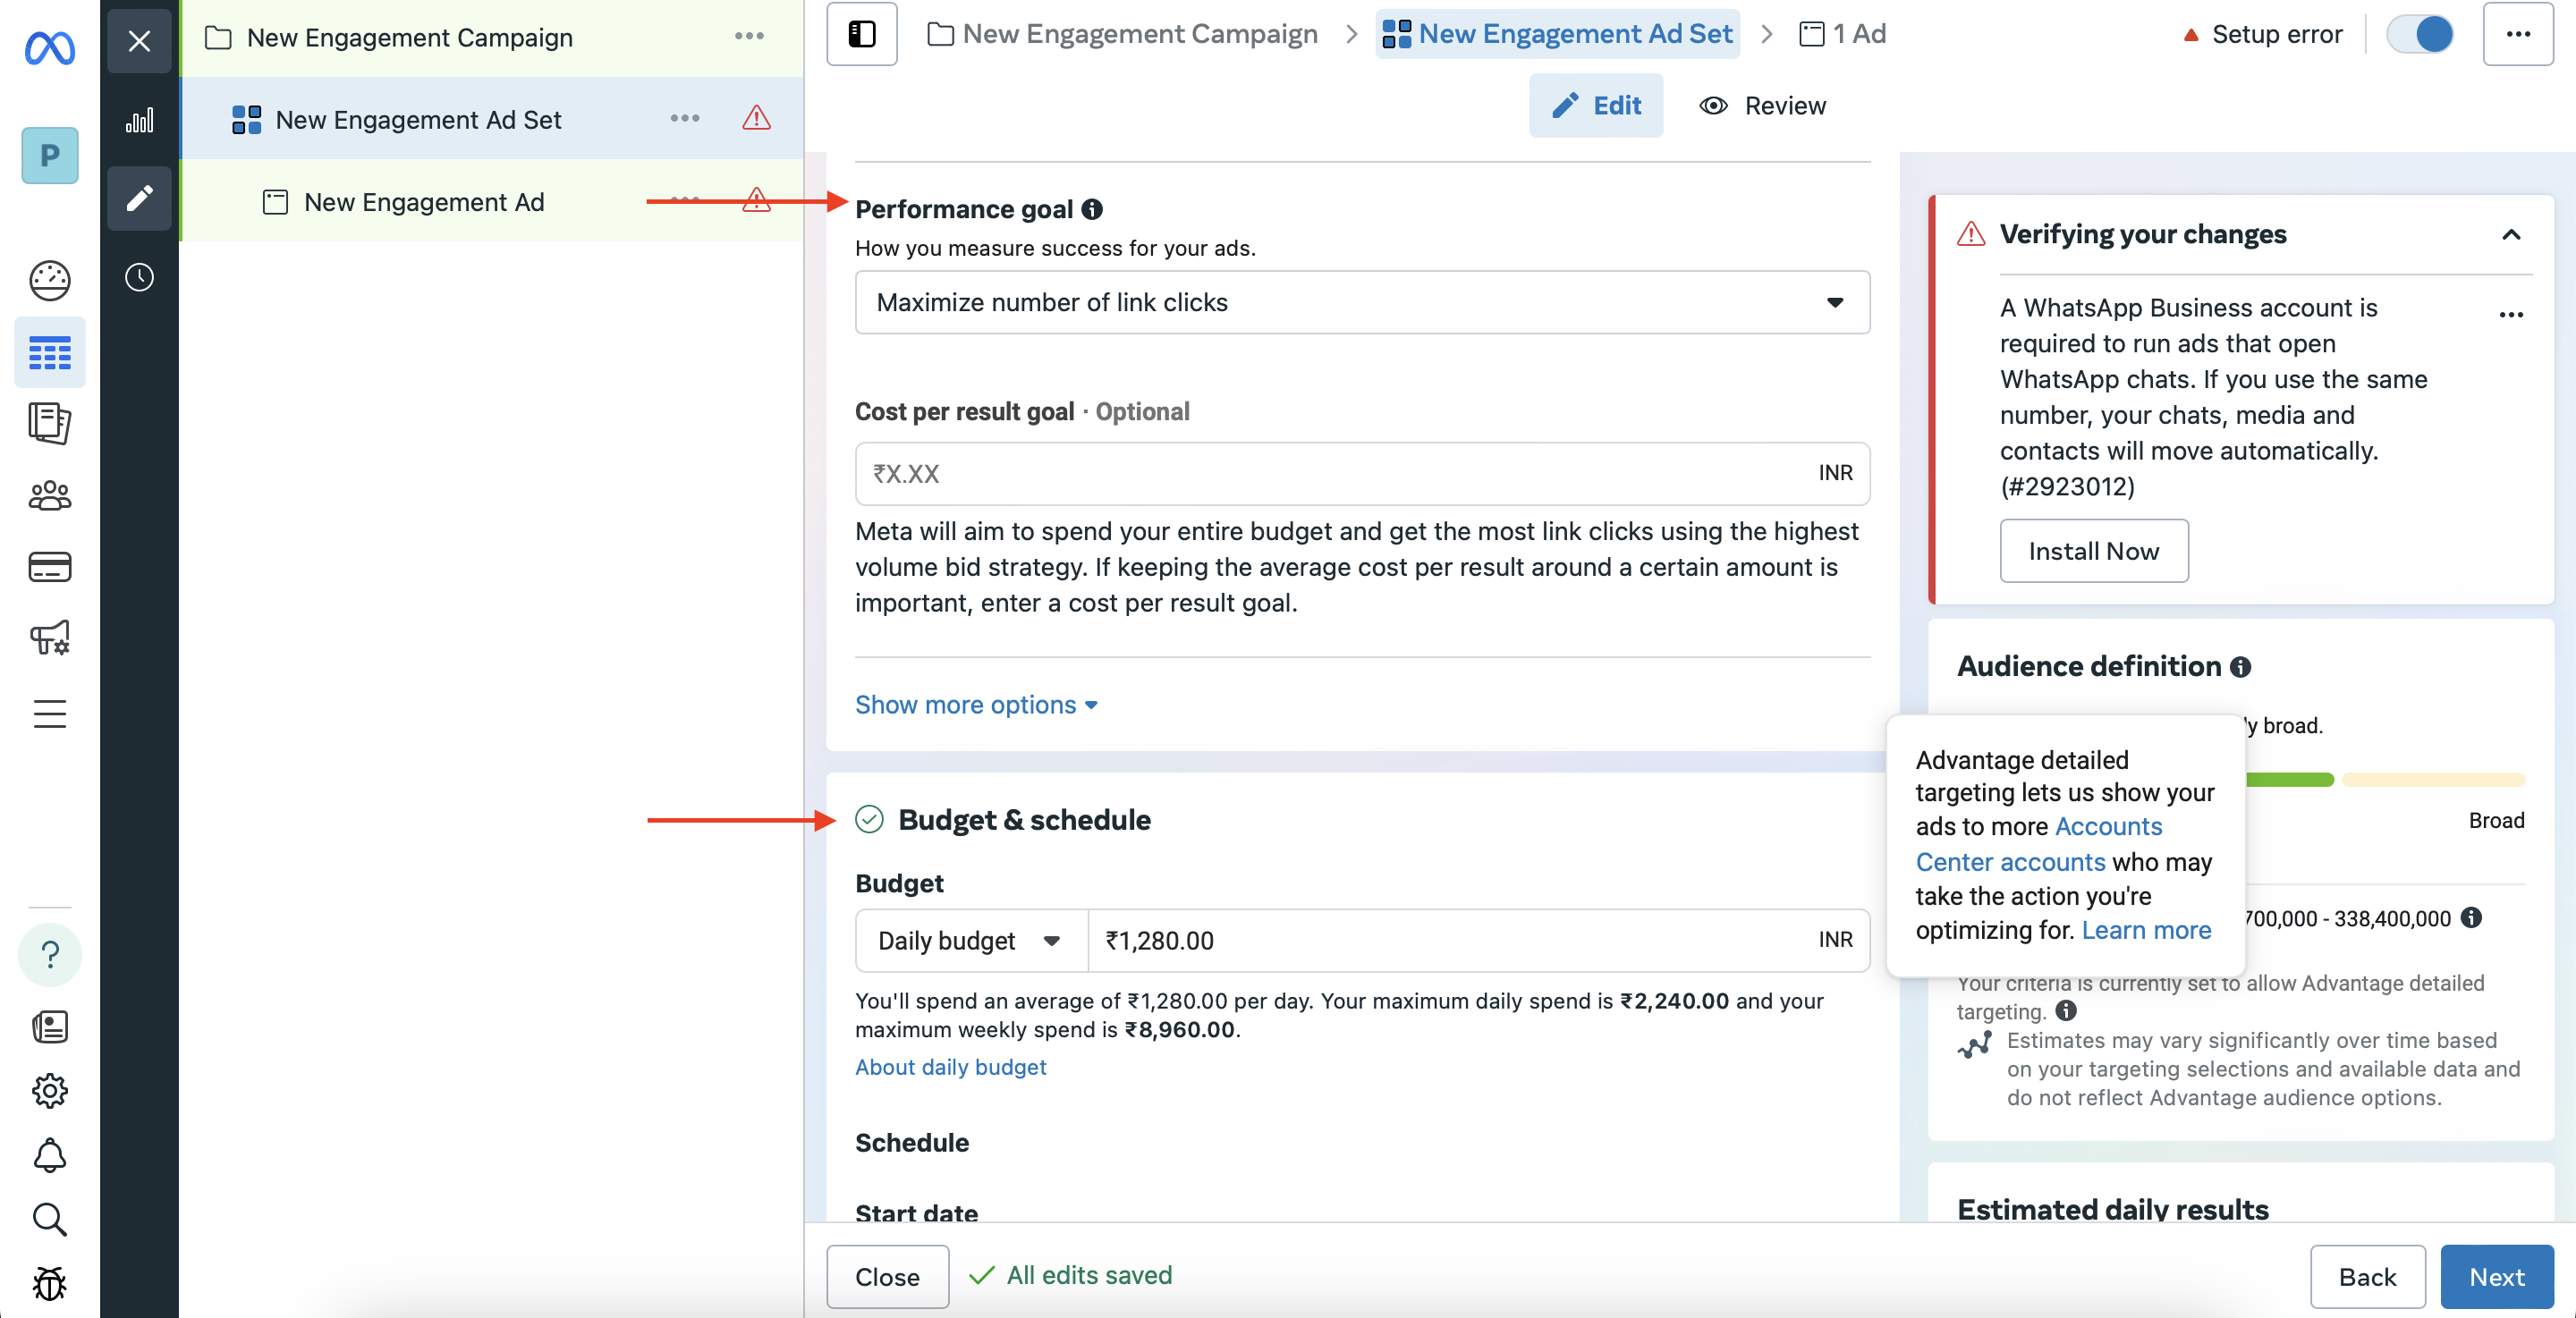Collapse the Verifying your changes panel
Screen dimensions: 2576x1318
2510,234
